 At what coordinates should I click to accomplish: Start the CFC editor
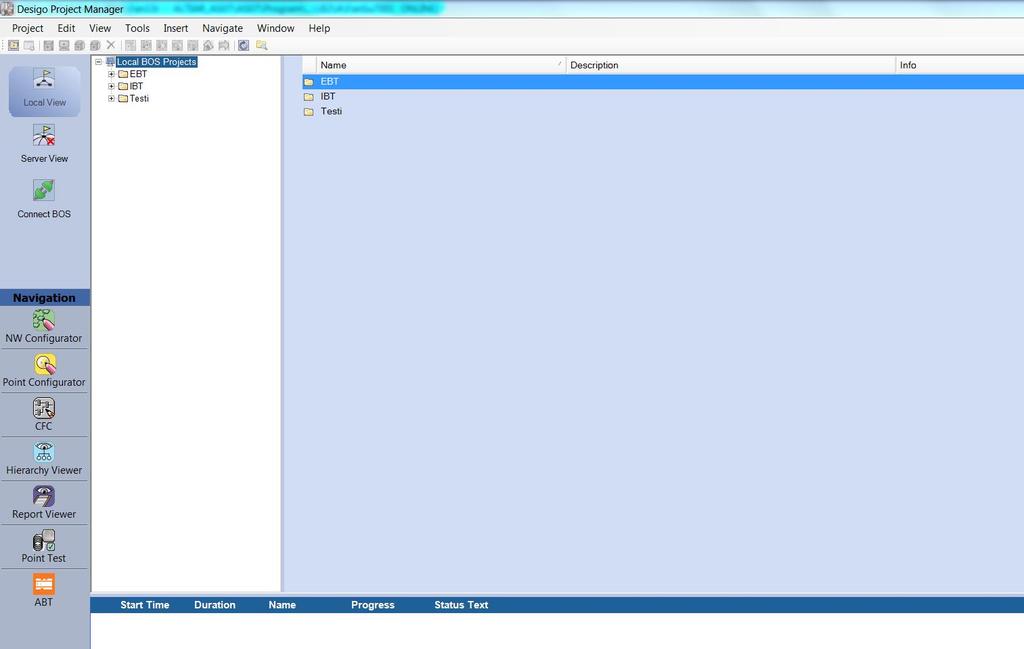tap(44, 414)
